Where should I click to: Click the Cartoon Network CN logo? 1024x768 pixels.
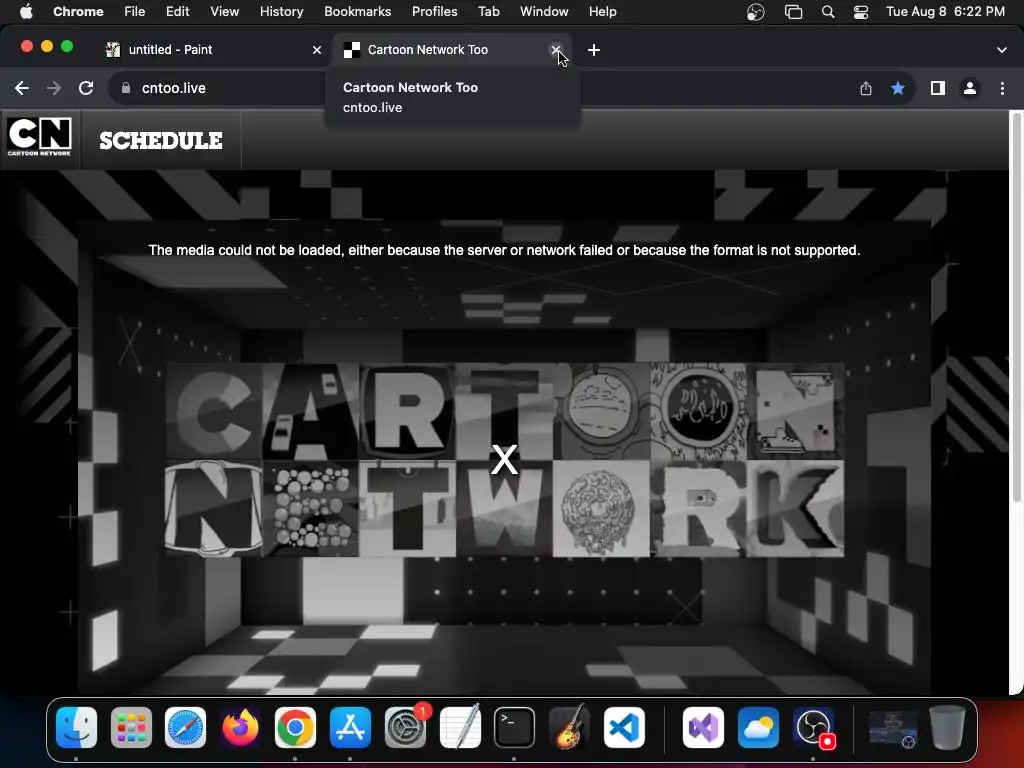[x=40, y=138]
